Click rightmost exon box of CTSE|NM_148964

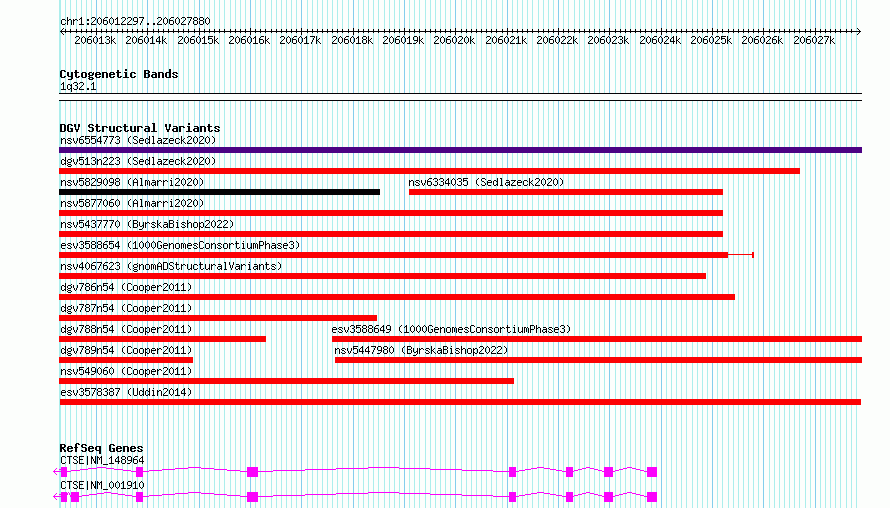652,472
